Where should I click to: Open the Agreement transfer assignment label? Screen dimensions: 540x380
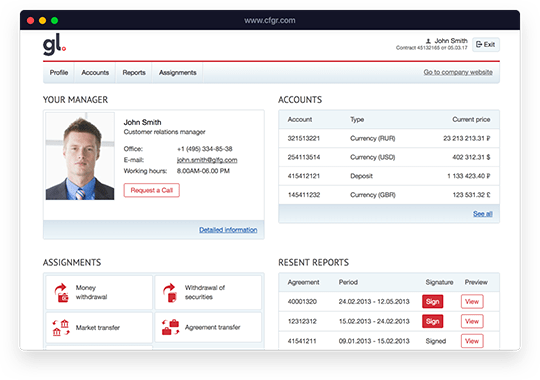212,327
